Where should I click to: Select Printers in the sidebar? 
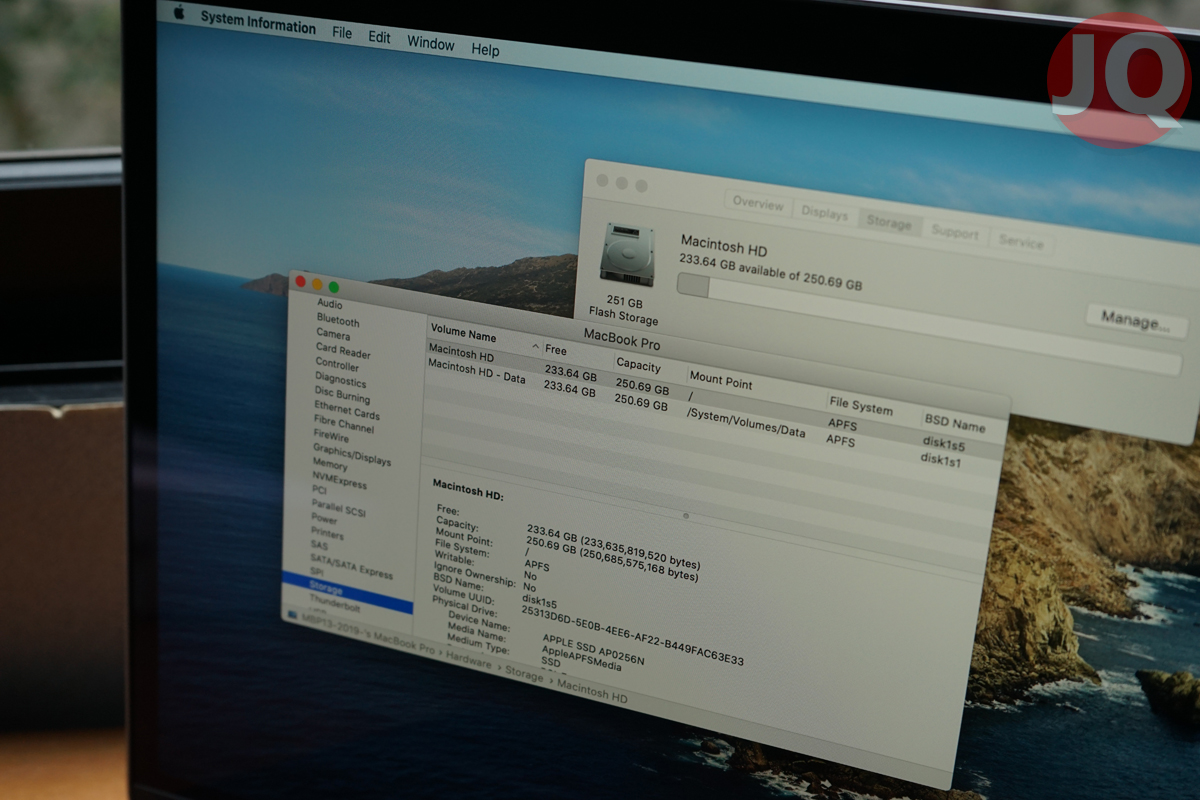(327, 535)
